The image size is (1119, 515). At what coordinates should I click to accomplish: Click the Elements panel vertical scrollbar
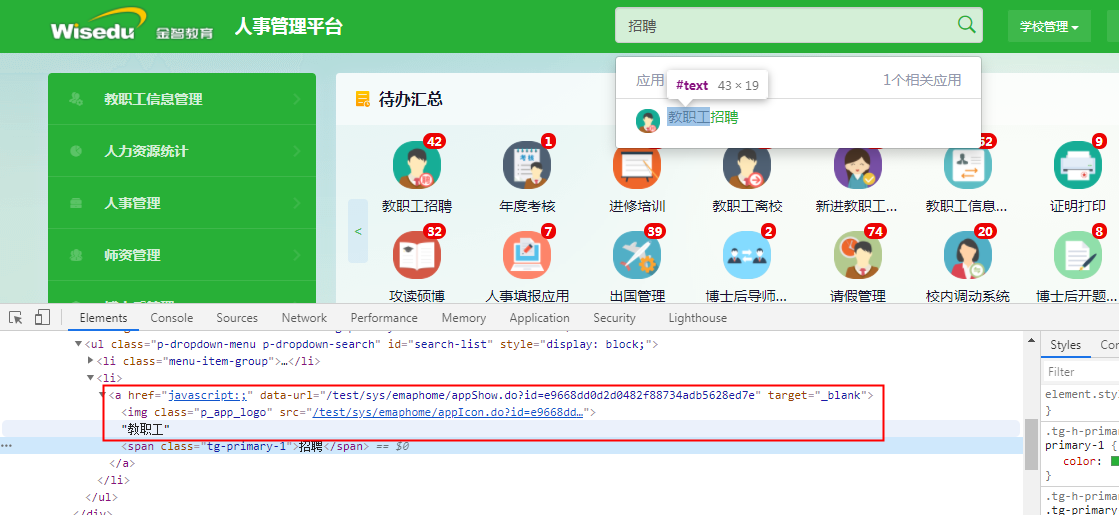pyautogui.click(x=1031, y=444)
